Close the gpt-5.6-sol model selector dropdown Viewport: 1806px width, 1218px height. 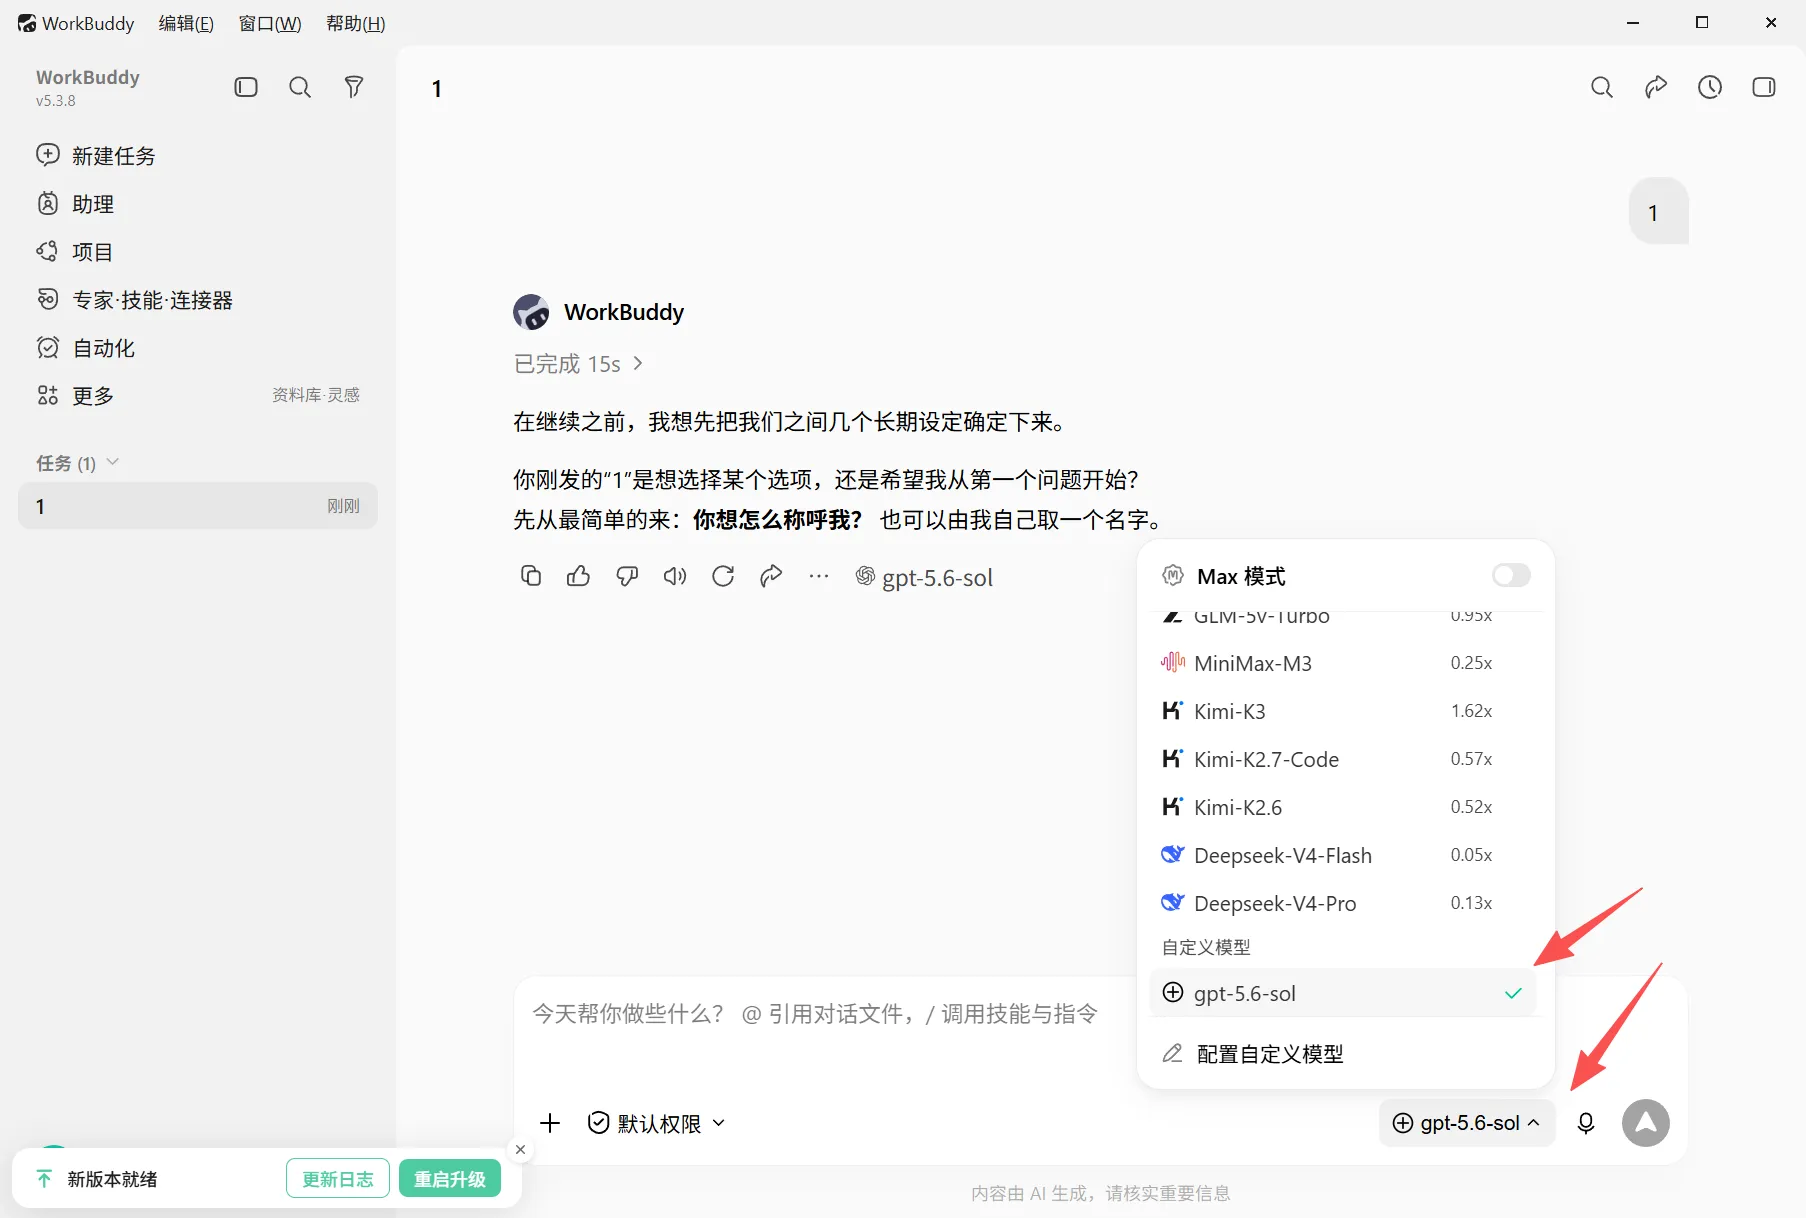tap(1467, 1123)
